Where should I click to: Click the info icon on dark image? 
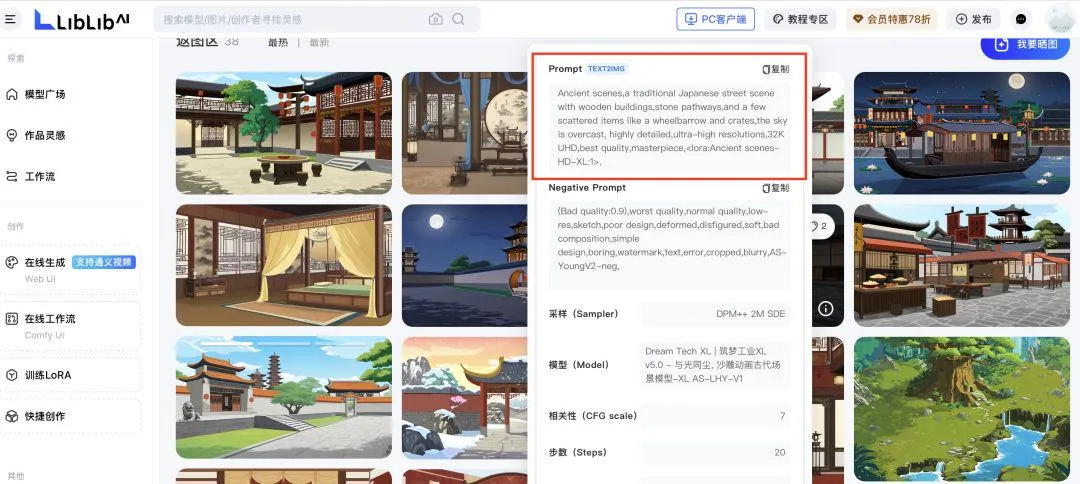(x=825, y=308)
